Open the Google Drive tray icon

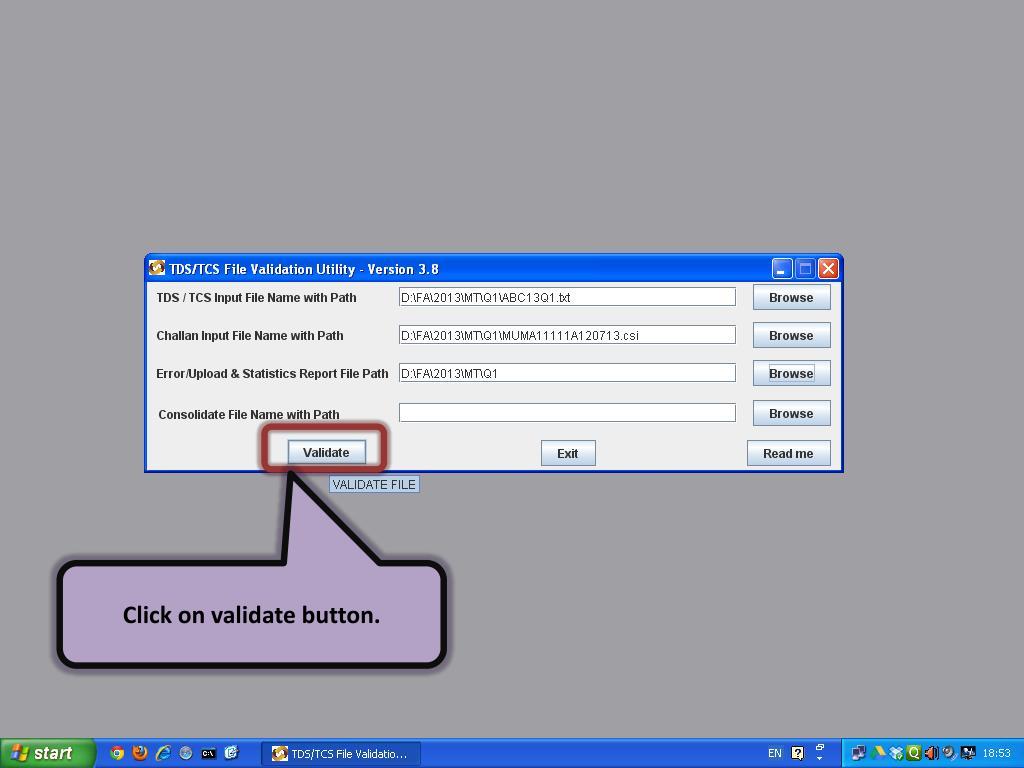point(879,753)
